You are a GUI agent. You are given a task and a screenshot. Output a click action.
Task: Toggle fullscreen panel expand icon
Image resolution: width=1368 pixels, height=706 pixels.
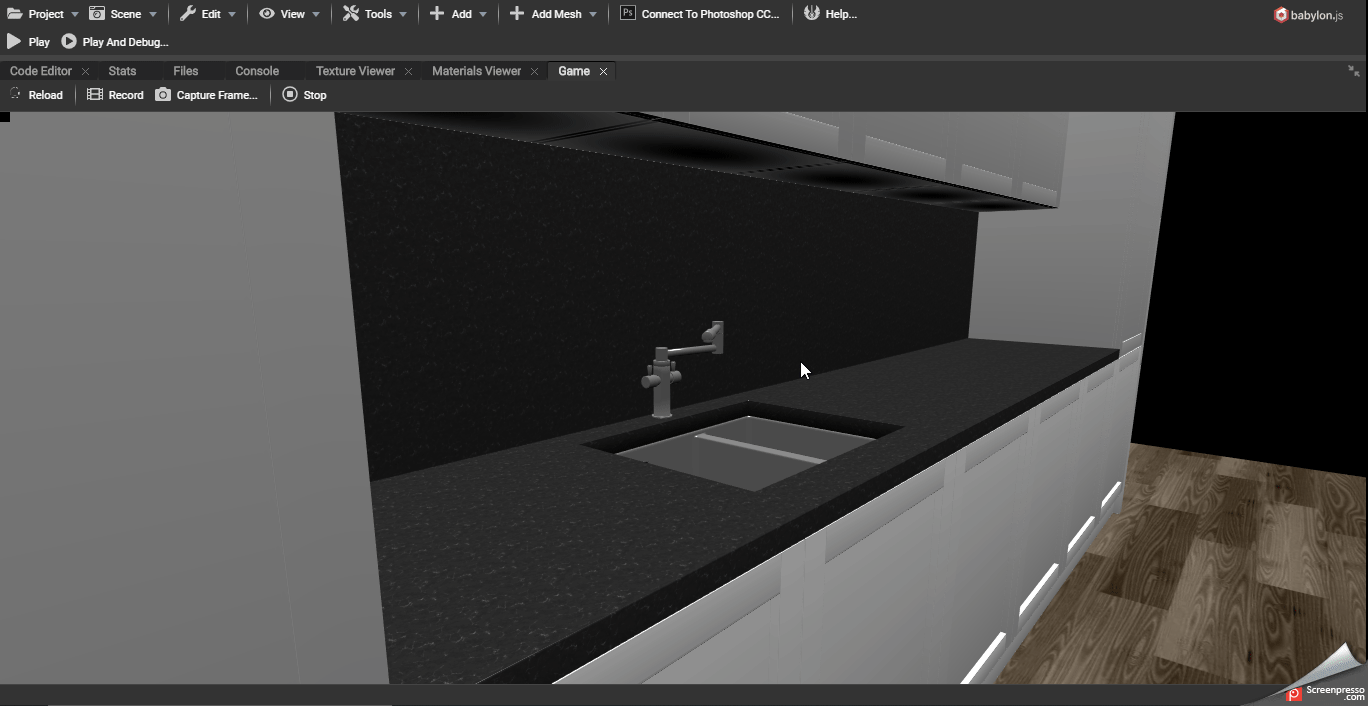(x=1353, y=71)
